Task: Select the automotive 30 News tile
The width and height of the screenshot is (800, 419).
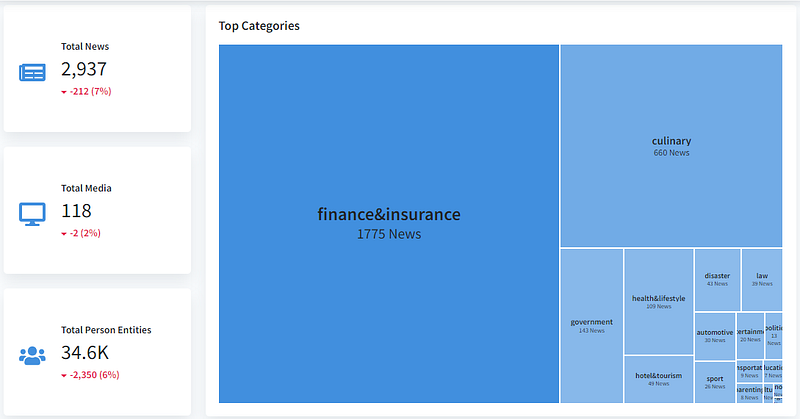Action: pyautogui.click(x=715, y=336)
